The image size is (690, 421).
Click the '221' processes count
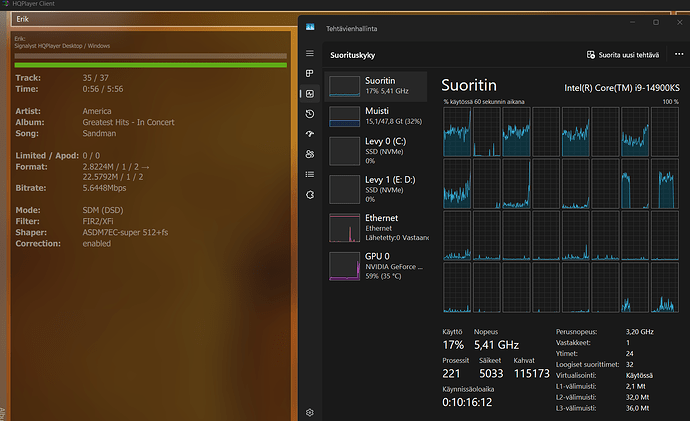coord(451,373)
